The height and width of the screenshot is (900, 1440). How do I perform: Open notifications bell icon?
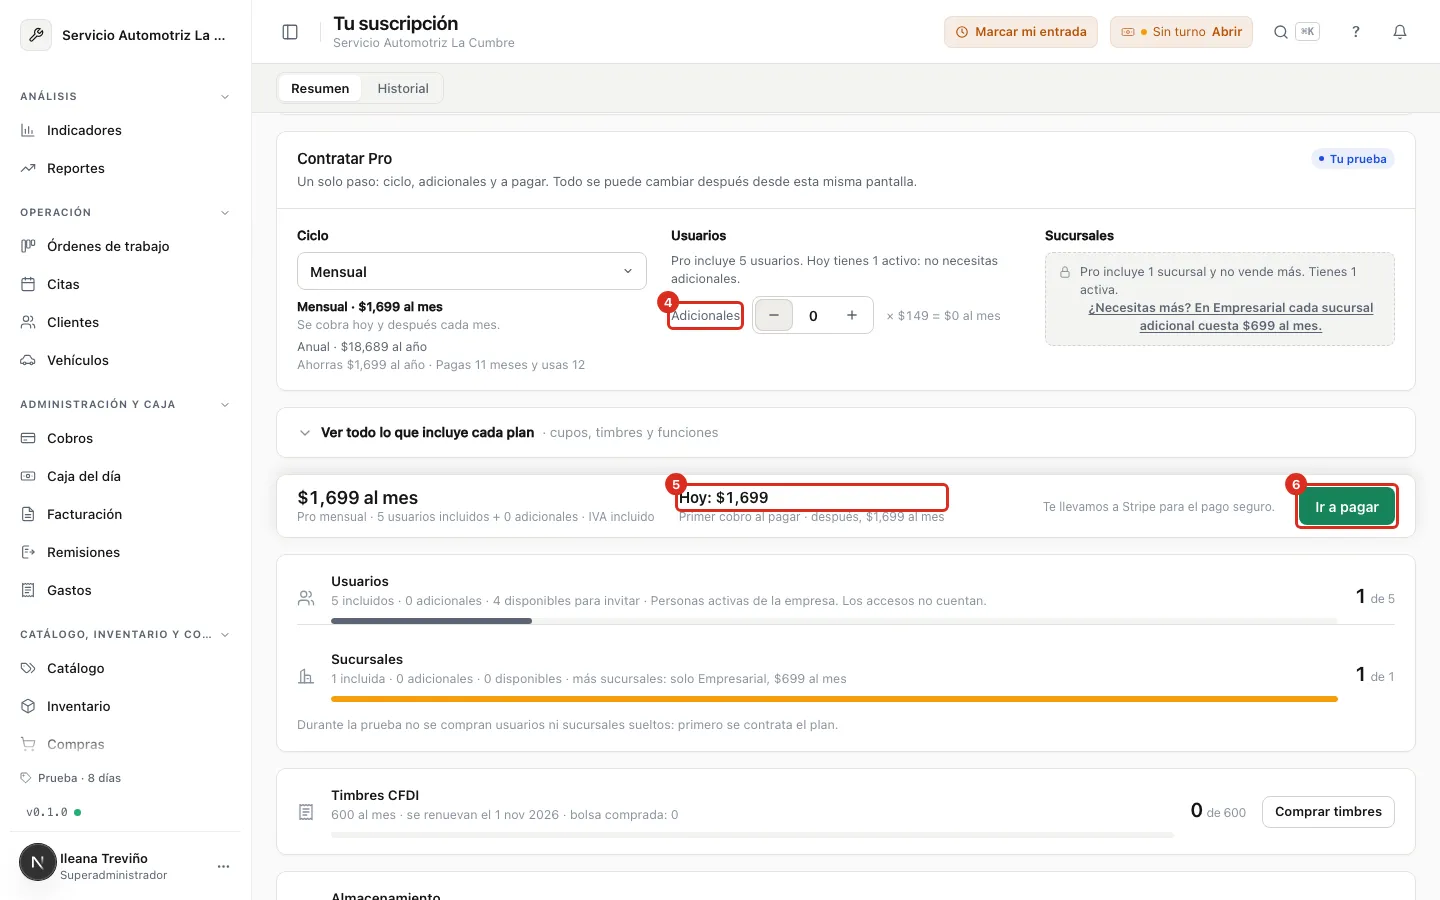[x=1400, y=32]
